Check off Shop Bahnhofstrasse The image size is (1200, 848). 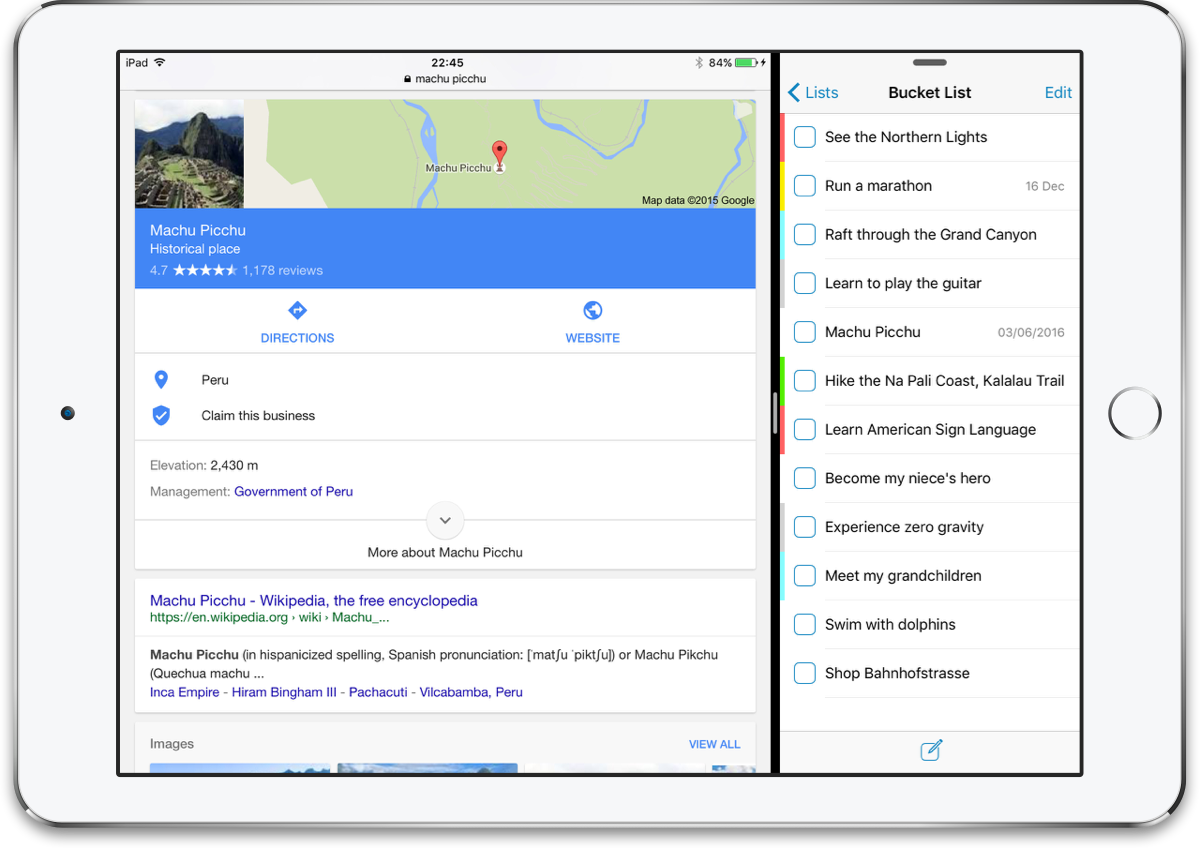tap(805, 673)
